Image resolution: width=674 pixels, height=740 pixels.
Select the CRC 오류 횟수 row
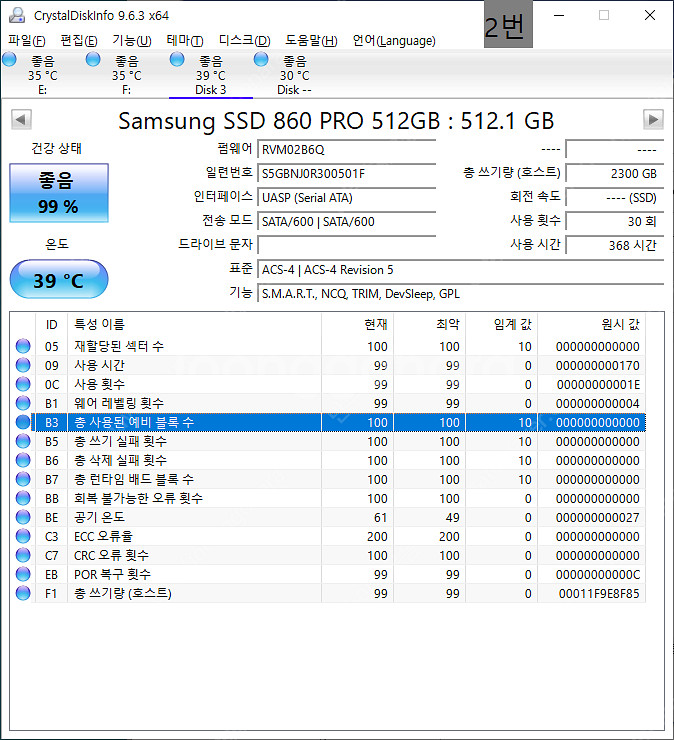pyautogui.click(x=329, y=555)
